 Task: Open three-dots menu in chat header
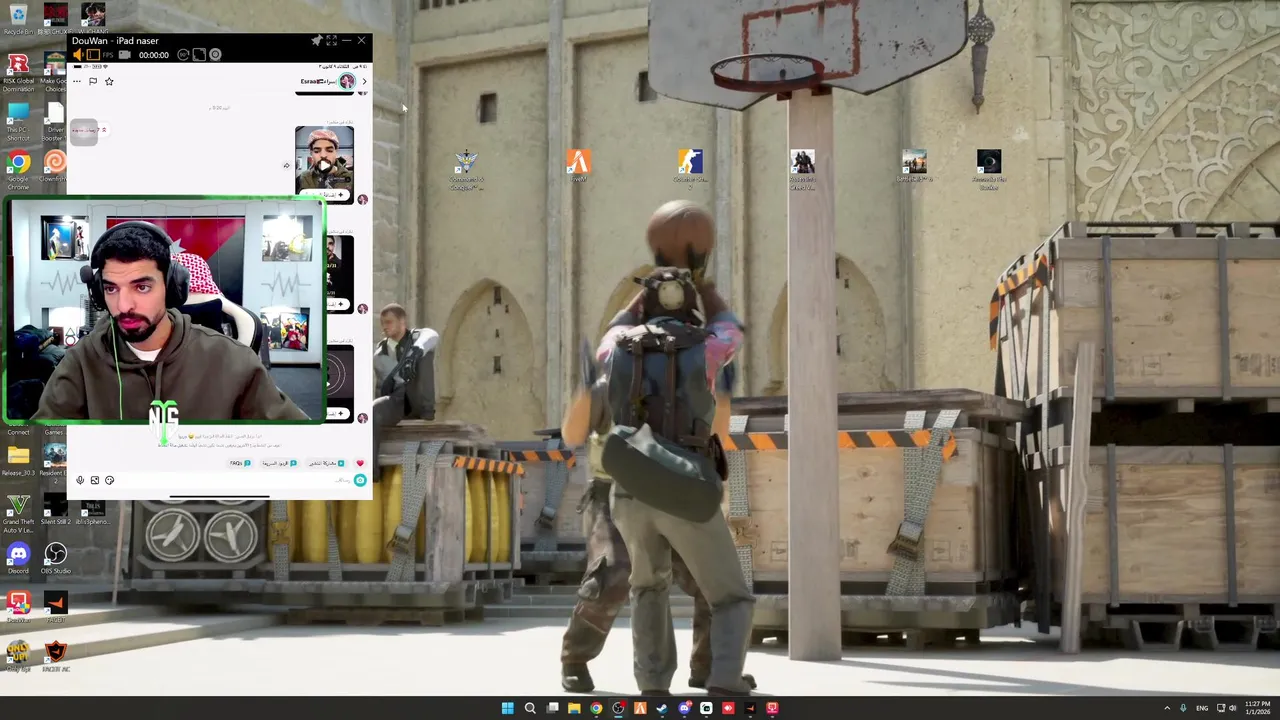pyautogui.click(x=77, y=82)
